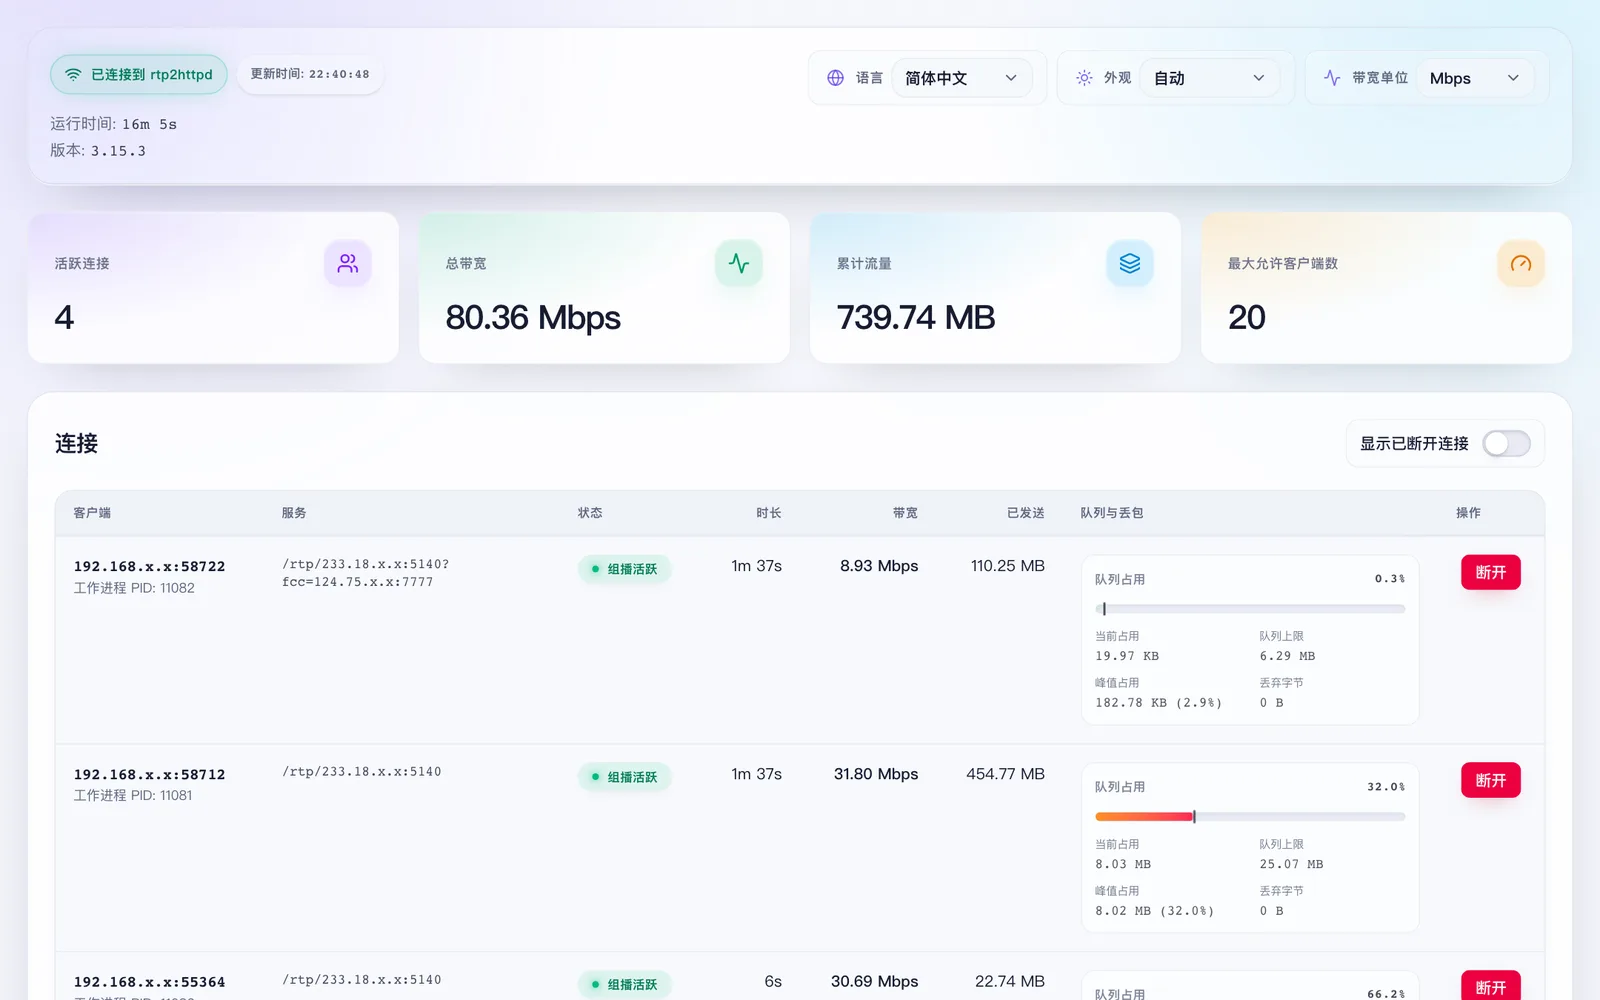Screen dimensions: 1600x1000
Task: Click service path with fcc=124.75.x.x:7777
Action: pos(365,573)
